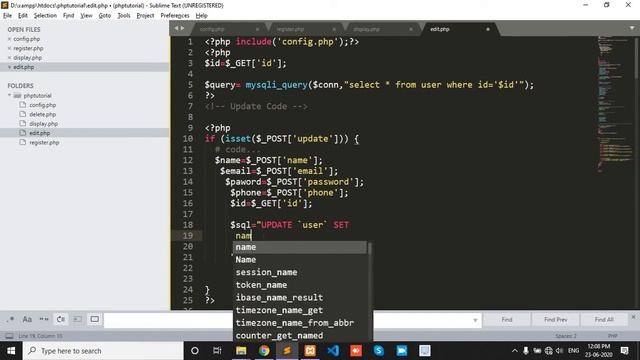Toggle case sensitive Aa option

[x=27, y=319]
